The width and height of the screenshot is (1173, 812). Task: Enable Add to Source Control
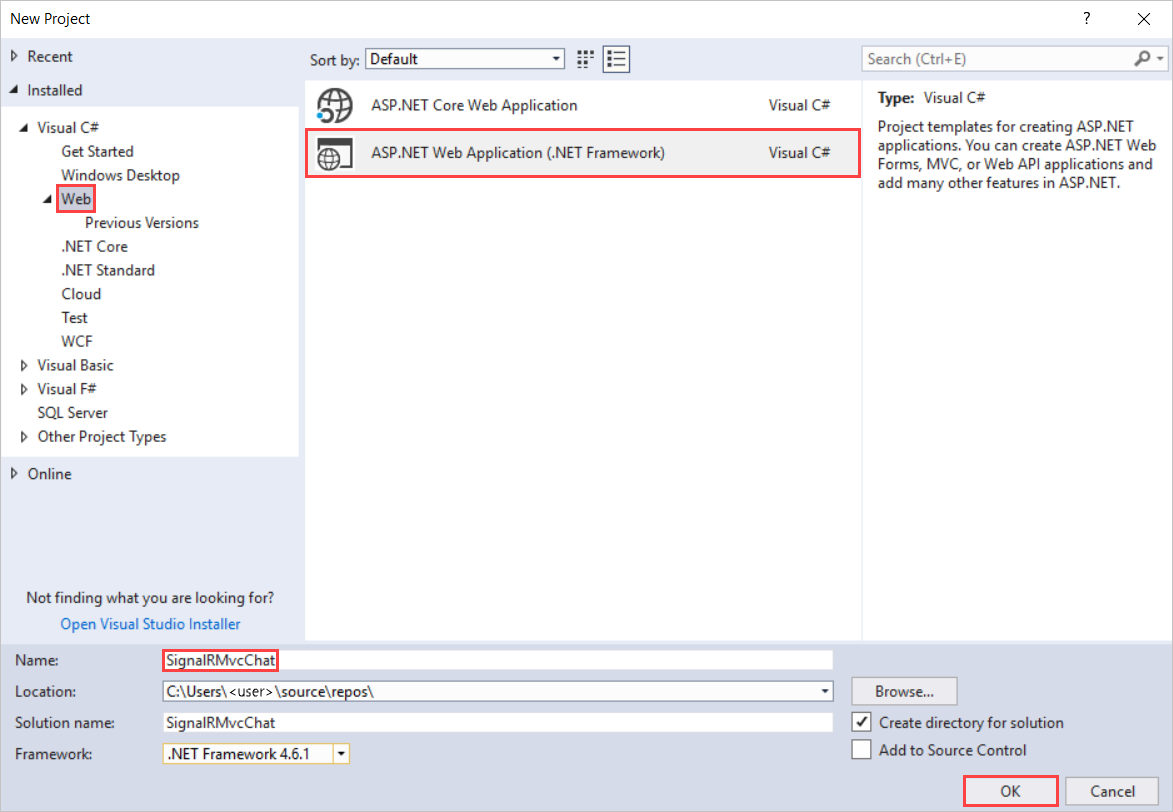coord(861,749)
